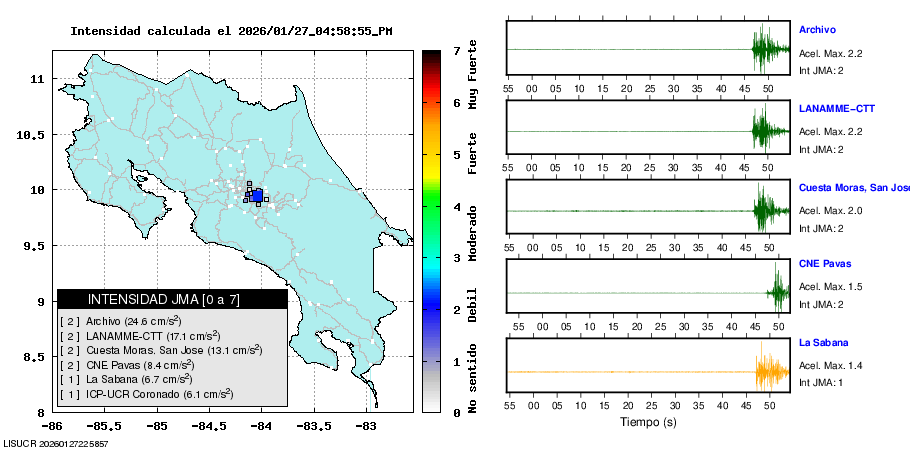Click the Cuesta Moras seismogram waveform
The height and width of the screenshot is (460, 910).
pyautogui.click(x=767, y=211)
